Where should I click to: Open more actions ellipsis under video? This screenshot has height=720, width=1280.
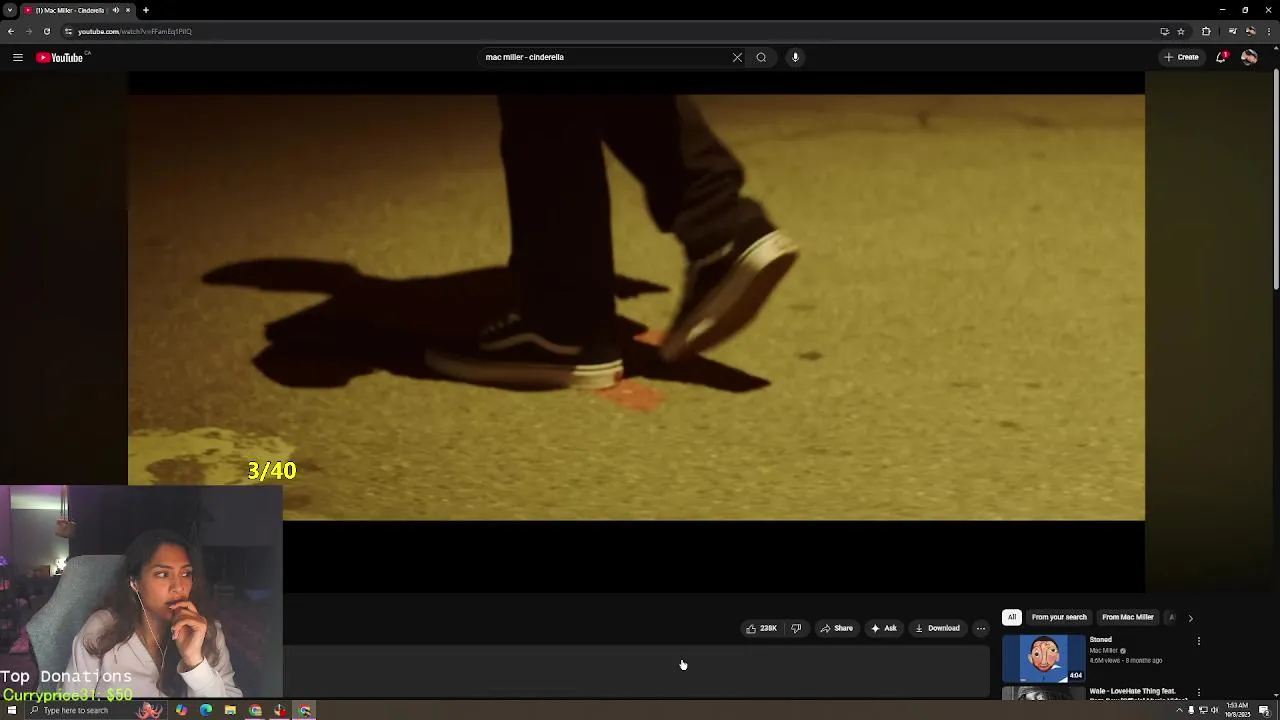pyautogui.click(x=980, y=628)
